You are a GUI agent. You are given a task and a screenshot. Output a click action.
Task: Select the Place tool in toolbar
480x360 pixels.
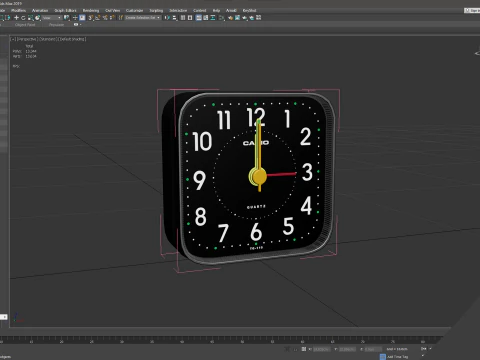pos(37,18)
